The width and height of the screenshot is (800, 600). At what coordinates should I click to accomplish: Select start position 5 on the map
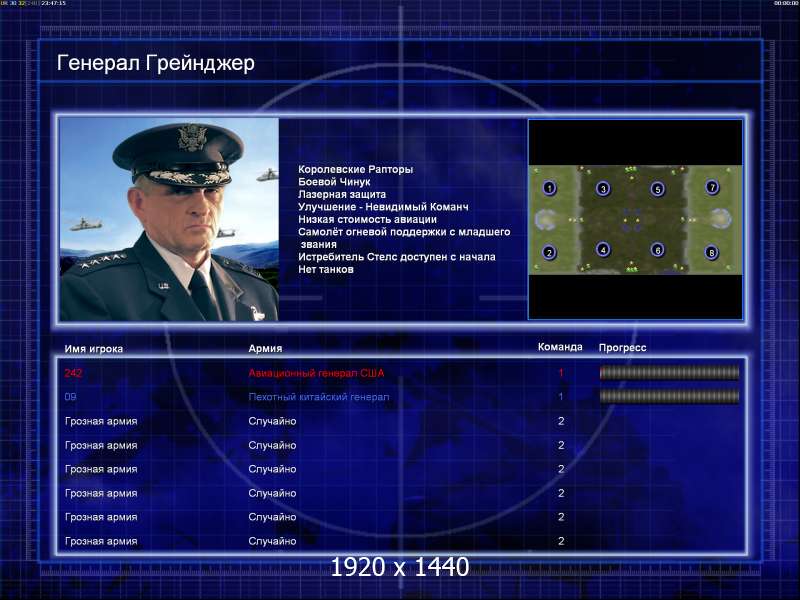point(657,189)
